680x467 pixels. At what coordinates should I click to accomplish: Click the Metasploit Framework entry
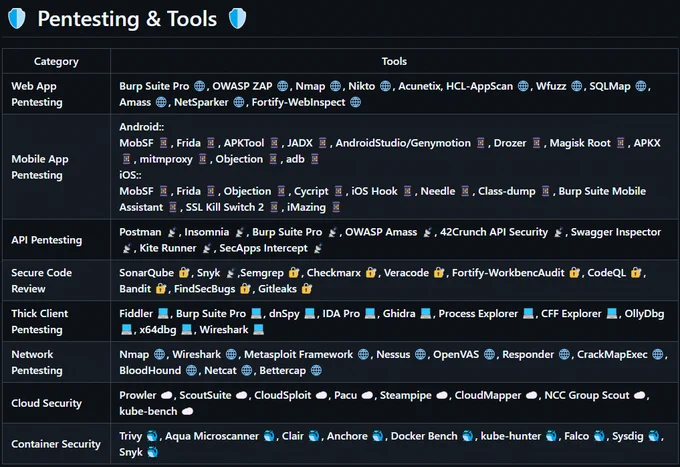coord(298,355)
